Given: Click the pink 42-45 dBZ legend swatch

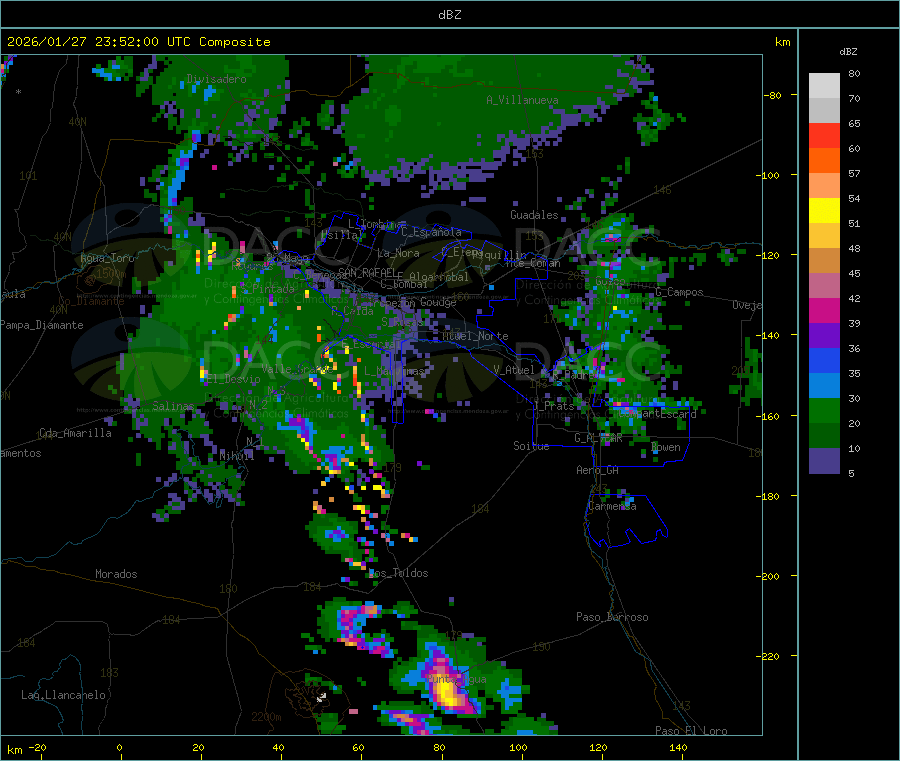Looking at the screenshot, I should click(824, 286).
